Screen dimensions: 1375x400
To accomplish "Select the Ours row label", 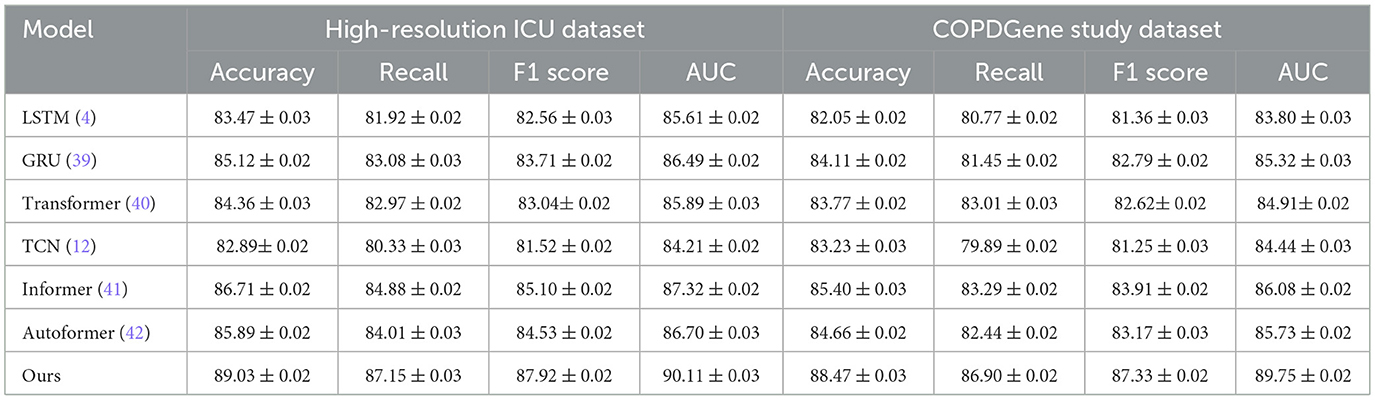I will coord(42,377).
